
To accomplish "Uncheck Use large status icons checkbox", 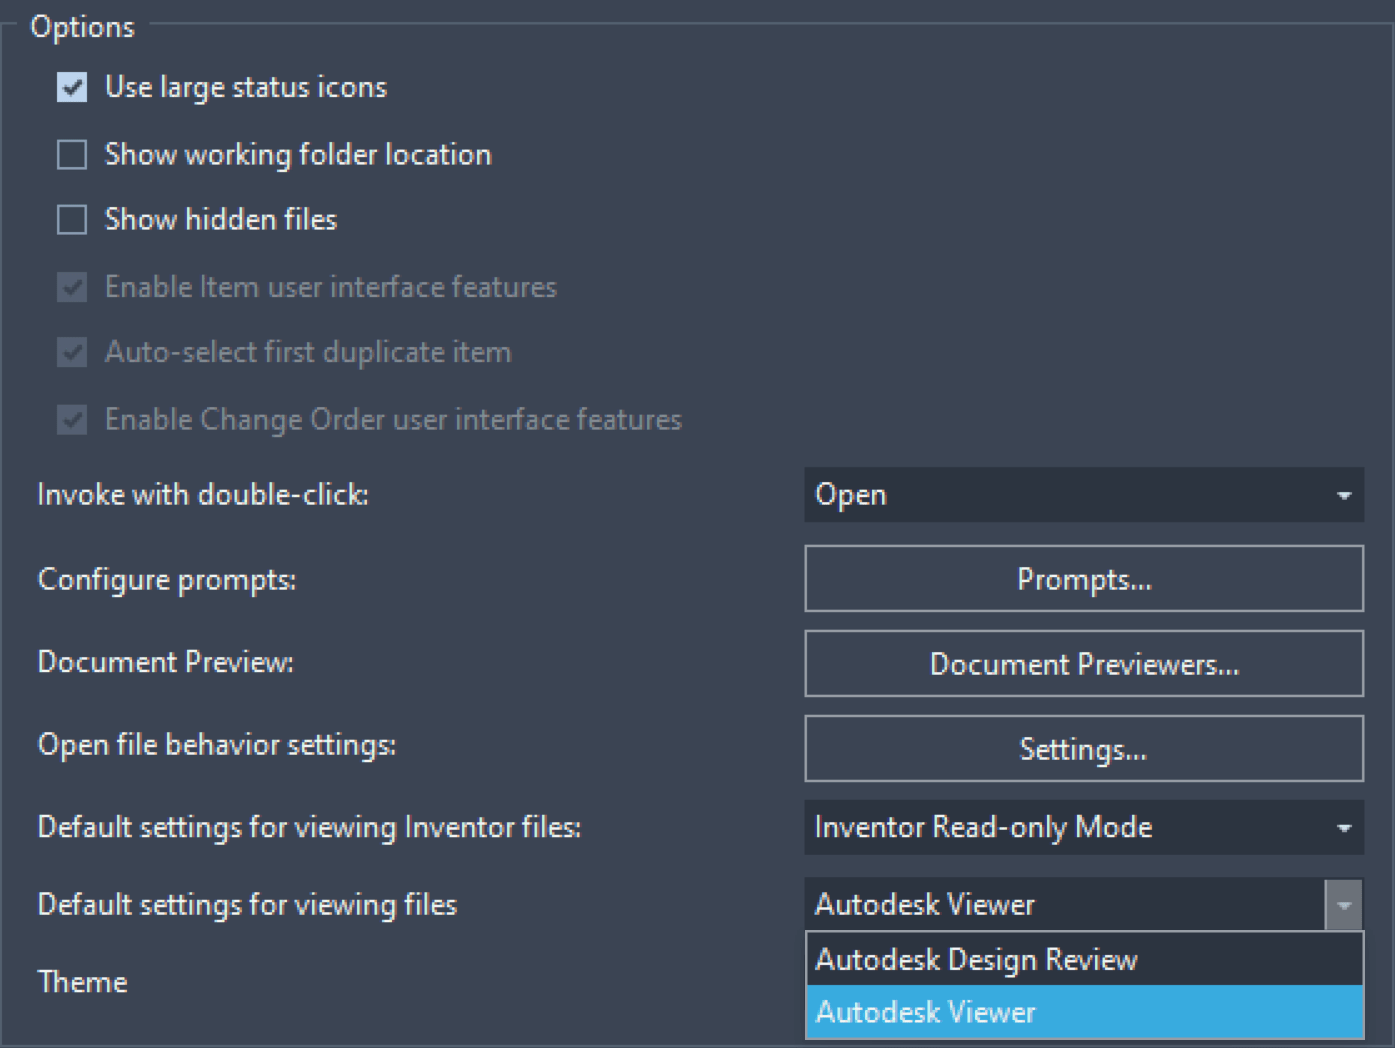I will click(x=72, y=88).
